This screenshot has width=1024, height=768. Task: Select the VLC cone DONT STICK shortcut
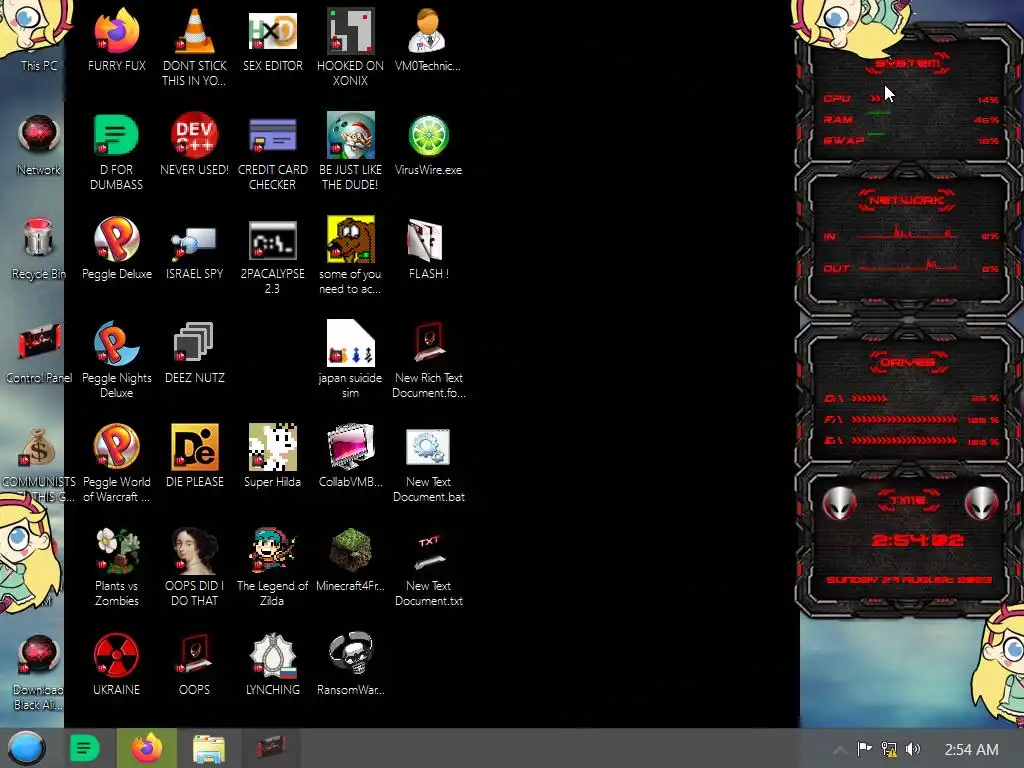point(194,46)
